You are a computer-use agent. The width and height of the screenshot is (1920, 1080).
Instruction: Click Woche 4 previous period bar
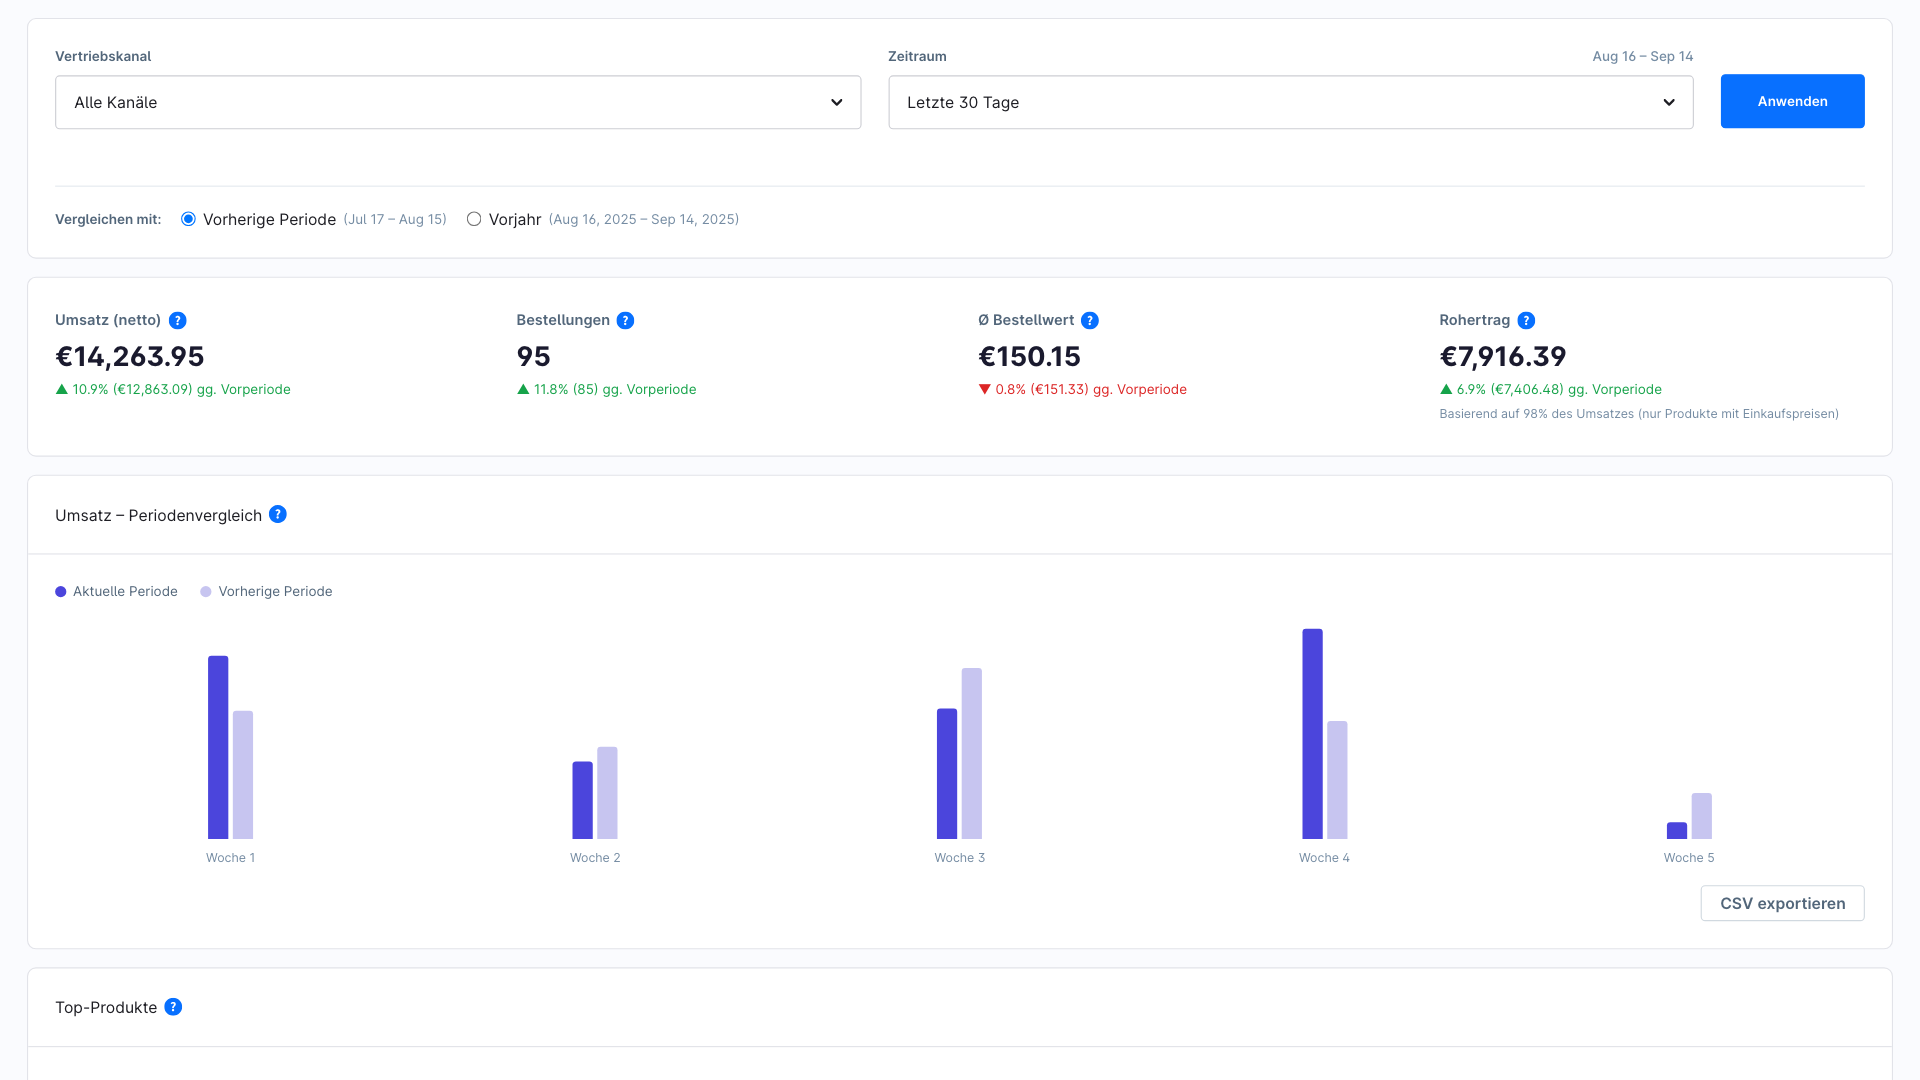1337,780
